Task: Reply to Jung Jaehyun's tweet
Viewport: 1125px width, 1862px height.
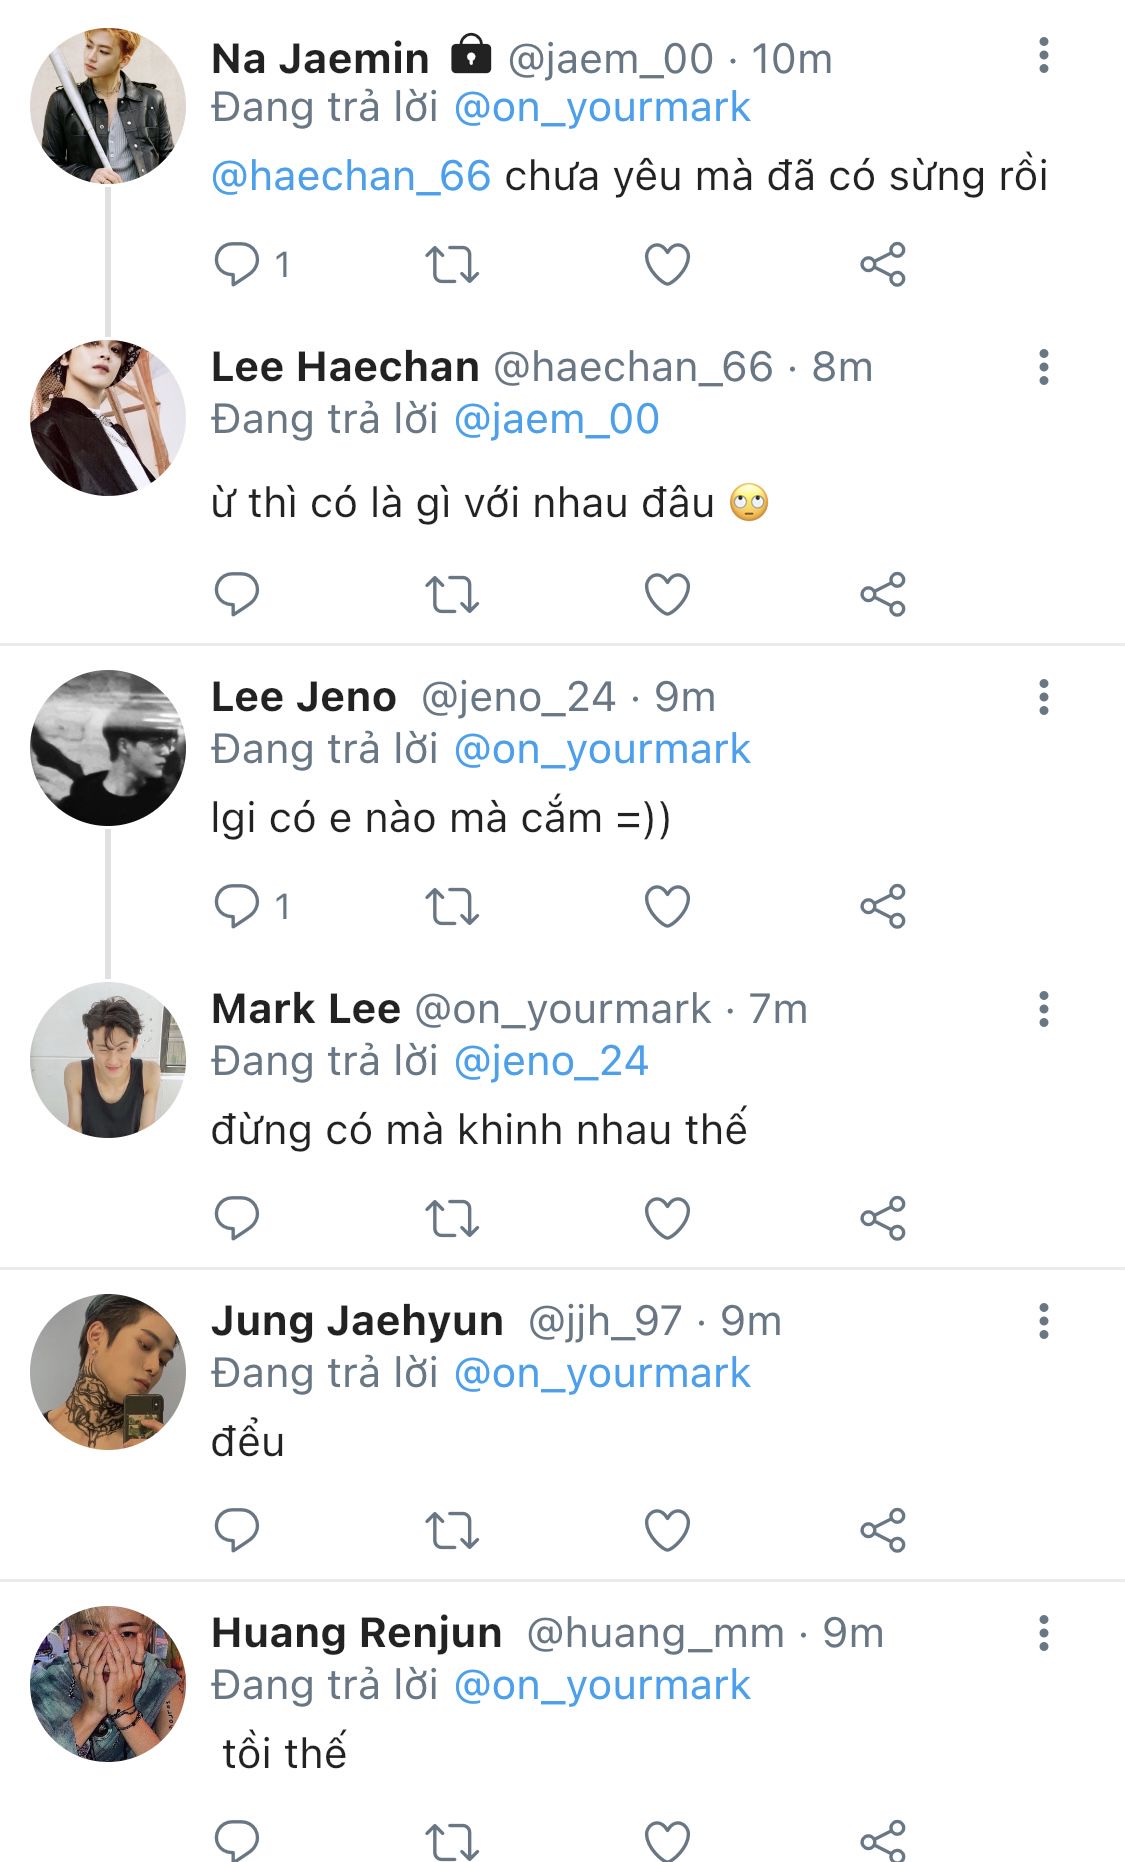Action: click(x=237, y=1531)
